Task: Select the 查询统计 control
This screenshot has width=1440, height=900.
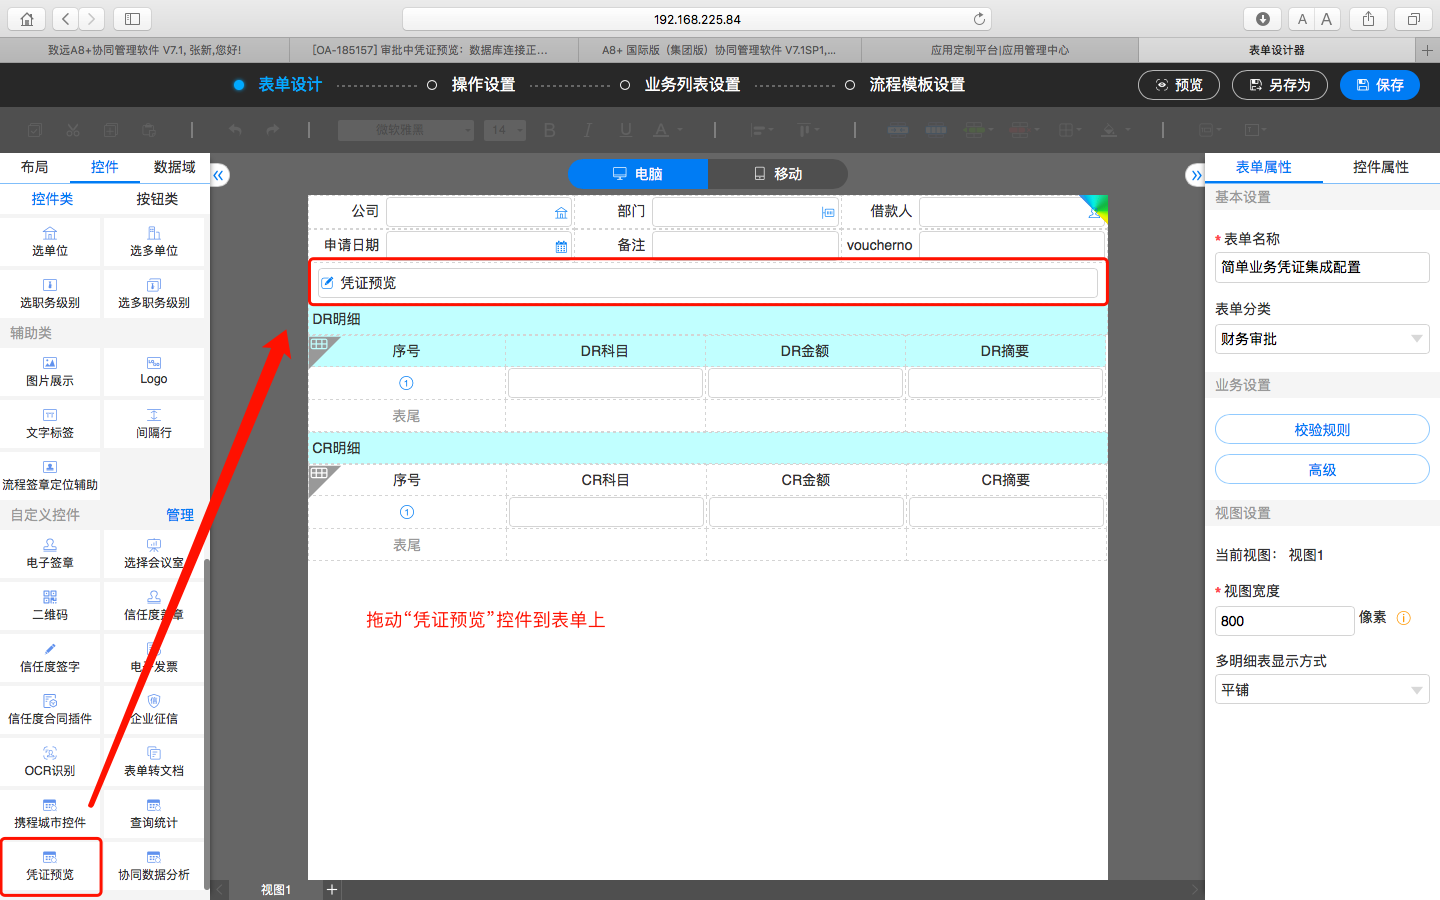Action: (153, 813)
